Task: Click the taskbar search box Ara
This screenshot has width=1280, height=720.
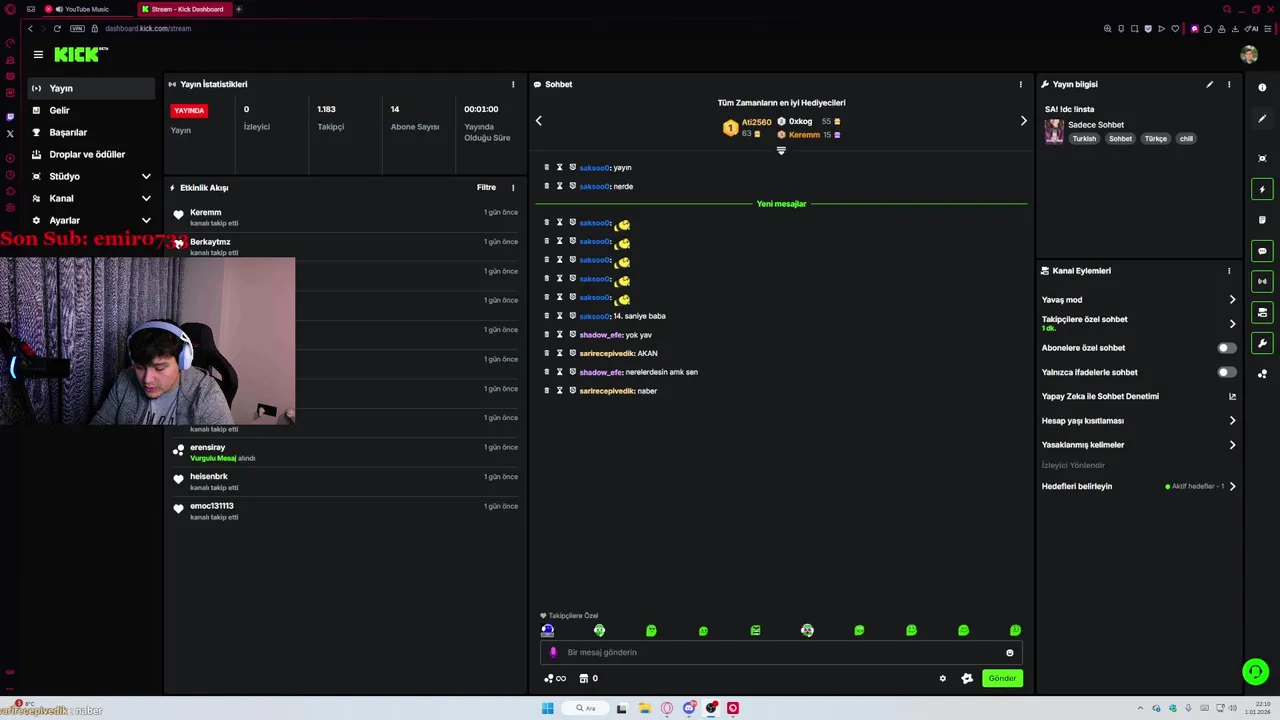Action: click(585, 708)
